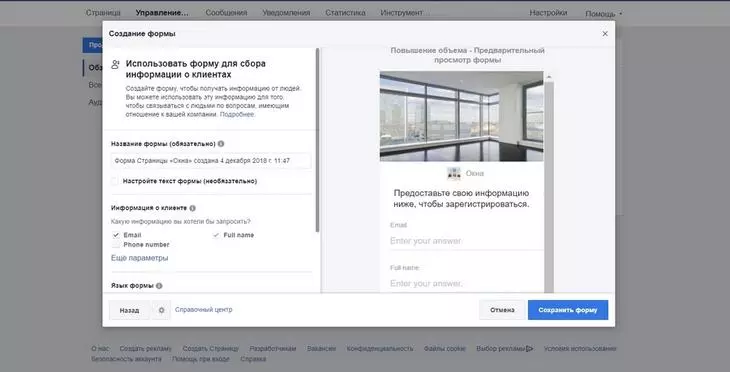Click the Full name answer field in preview
Image resolution: width=730 pixels, height=372 pixels.
pos(466,284)
